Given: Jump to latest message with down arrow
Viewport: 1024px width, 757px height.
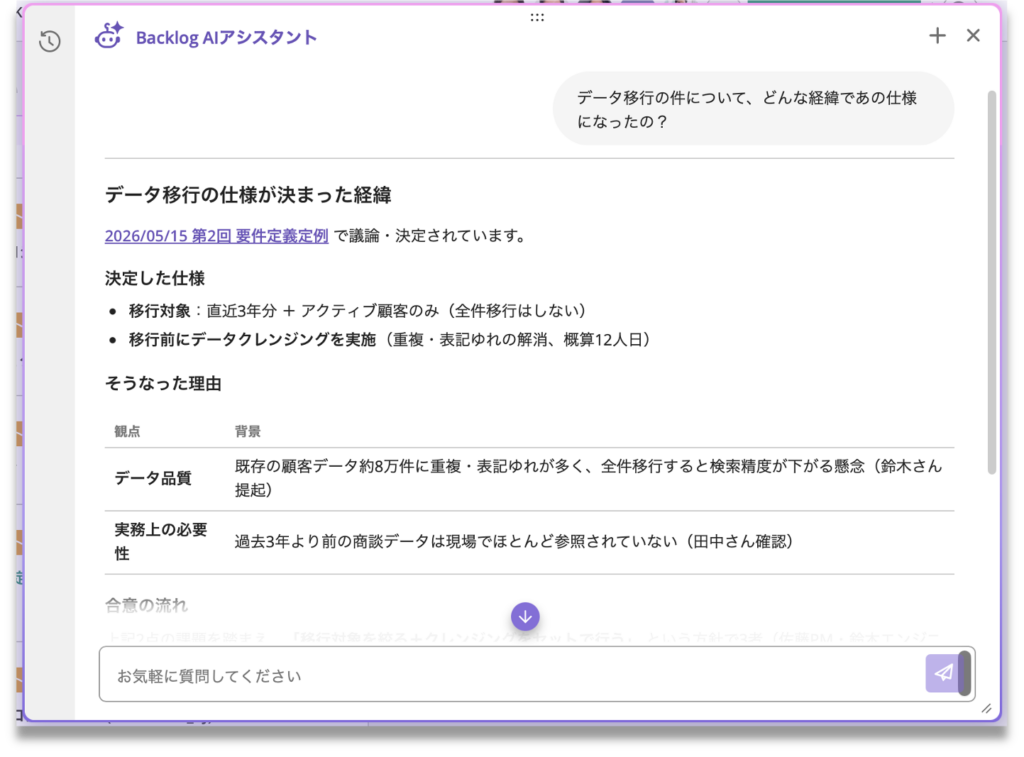Looking at the screenshot, I should click(525, 616).
